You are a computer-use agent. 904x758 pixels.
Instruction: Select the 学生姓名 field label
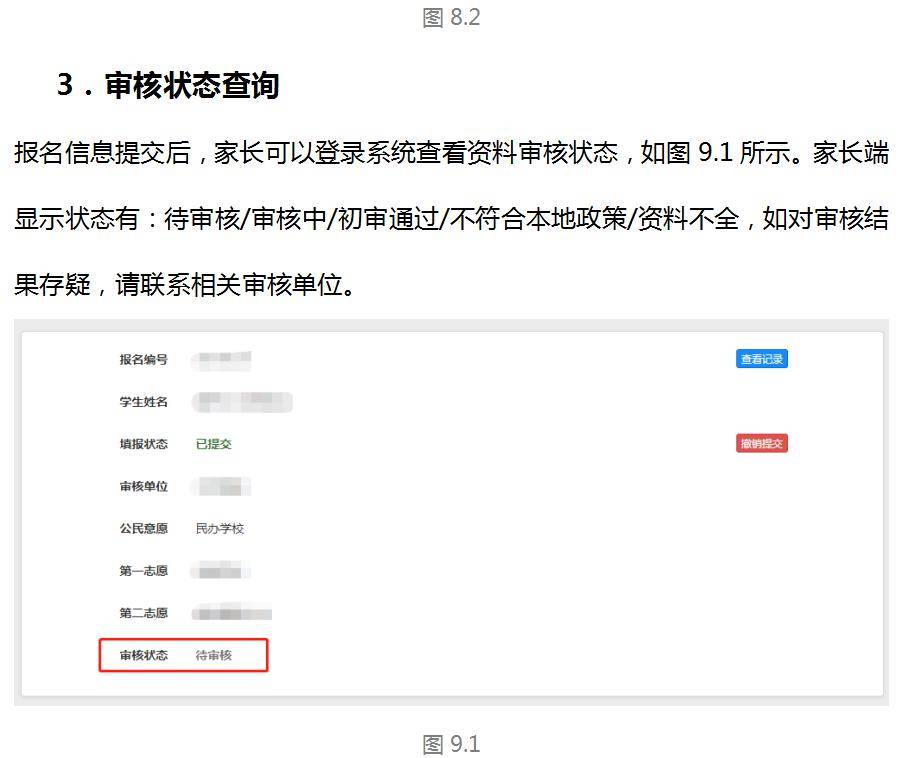pyautogui.click(x=144, y=402)
